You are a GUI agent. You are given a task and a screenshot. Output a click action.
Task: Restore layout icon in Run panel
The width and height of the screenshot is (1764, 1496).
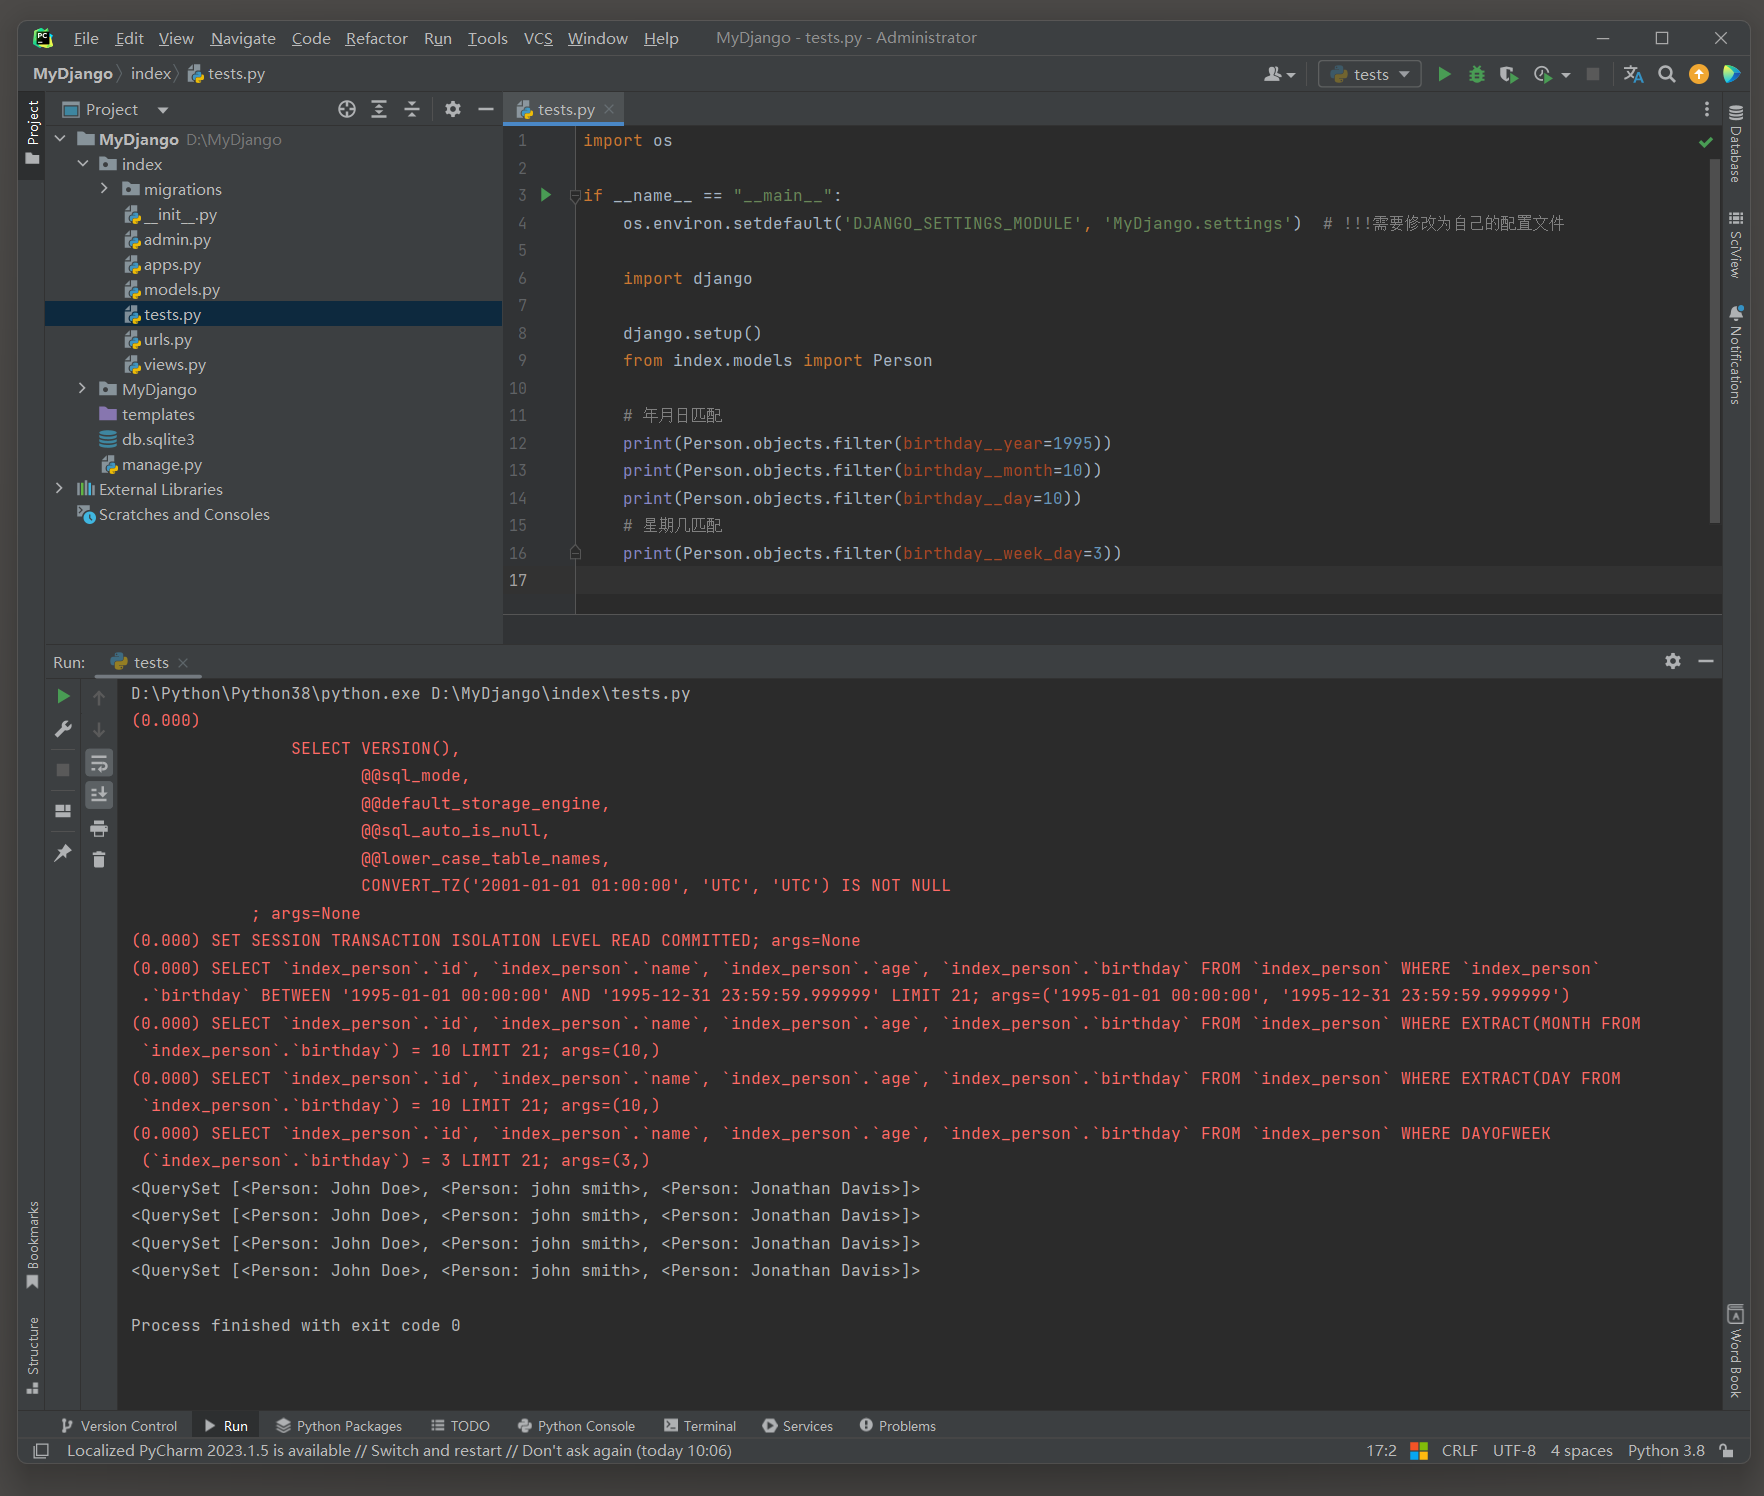(x=63, y=811)
